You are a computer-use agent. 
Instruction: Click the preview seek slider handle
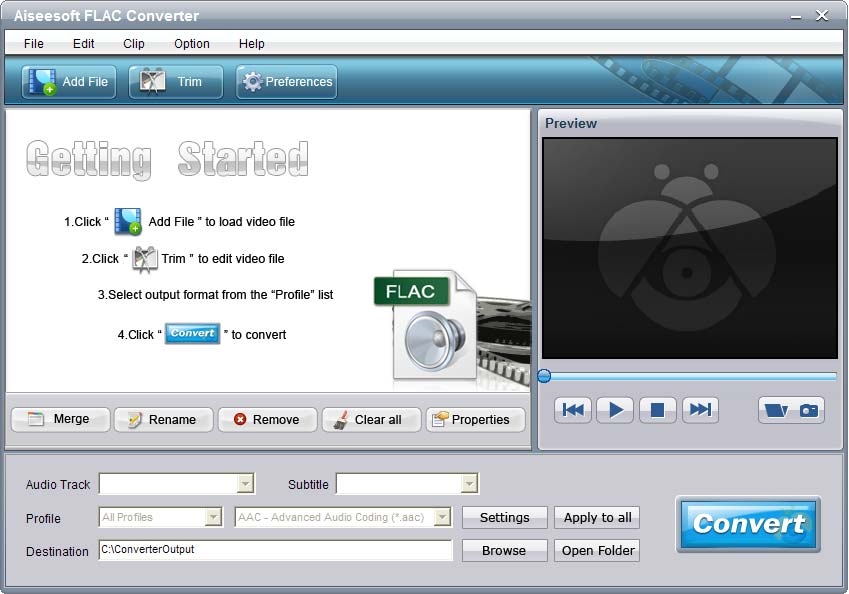coord(545,376)
